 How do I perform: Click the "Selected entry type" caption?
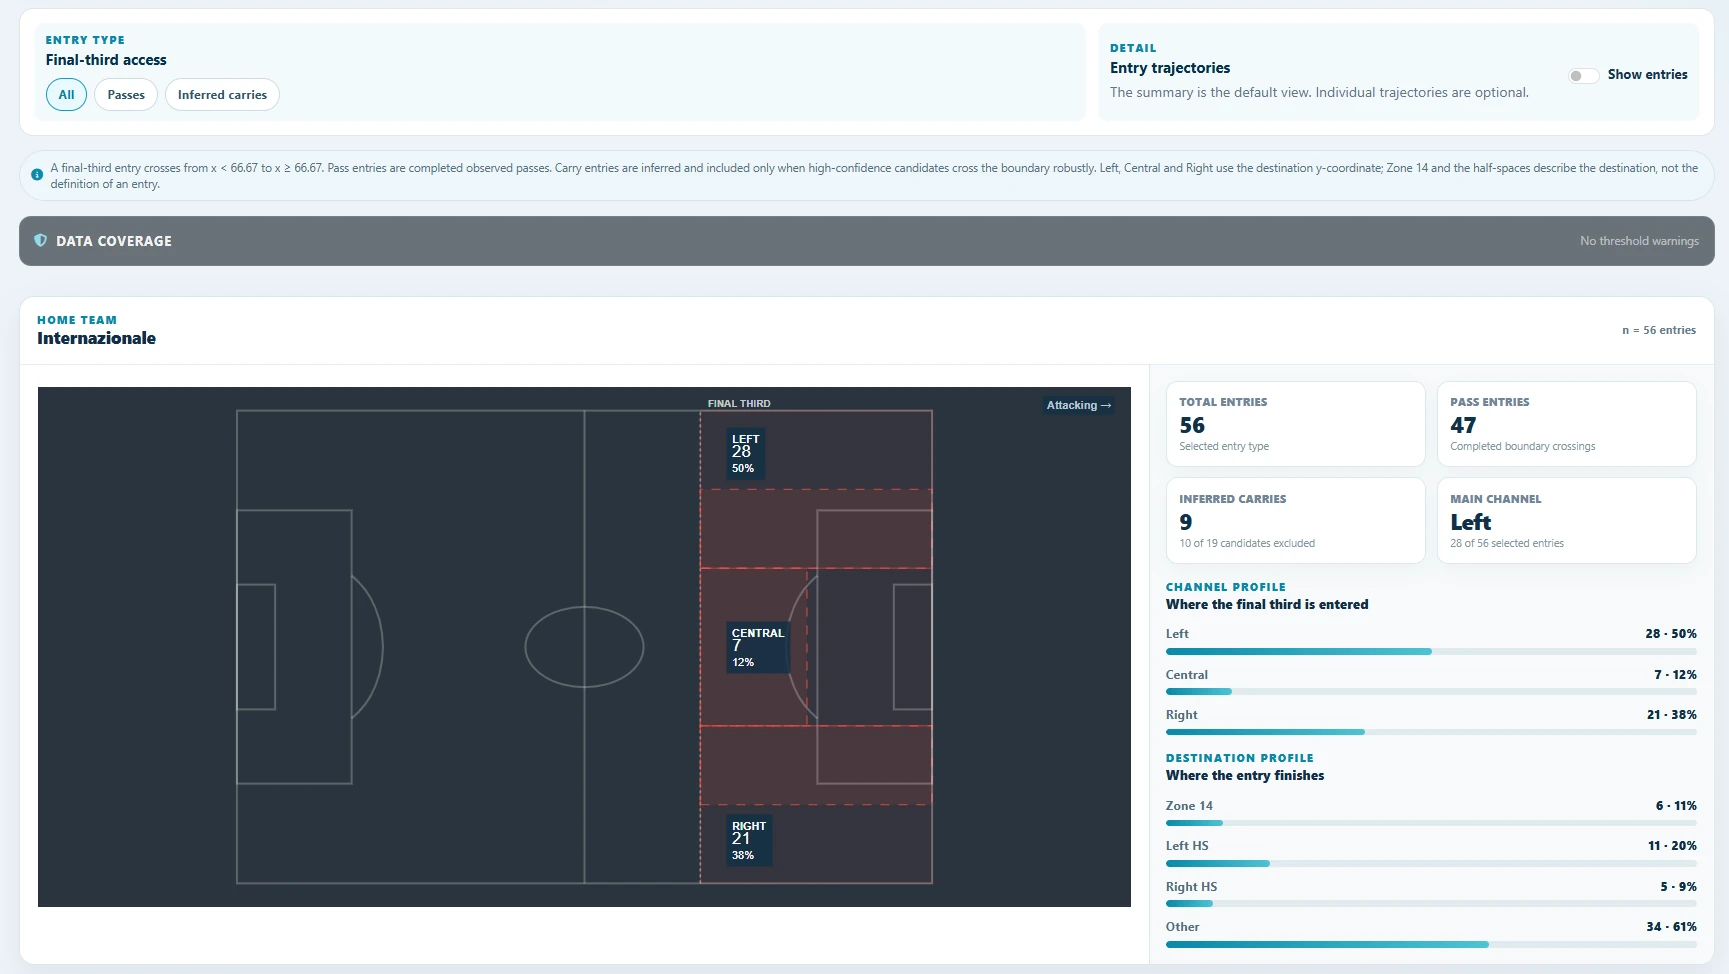tap(1224, 447)
